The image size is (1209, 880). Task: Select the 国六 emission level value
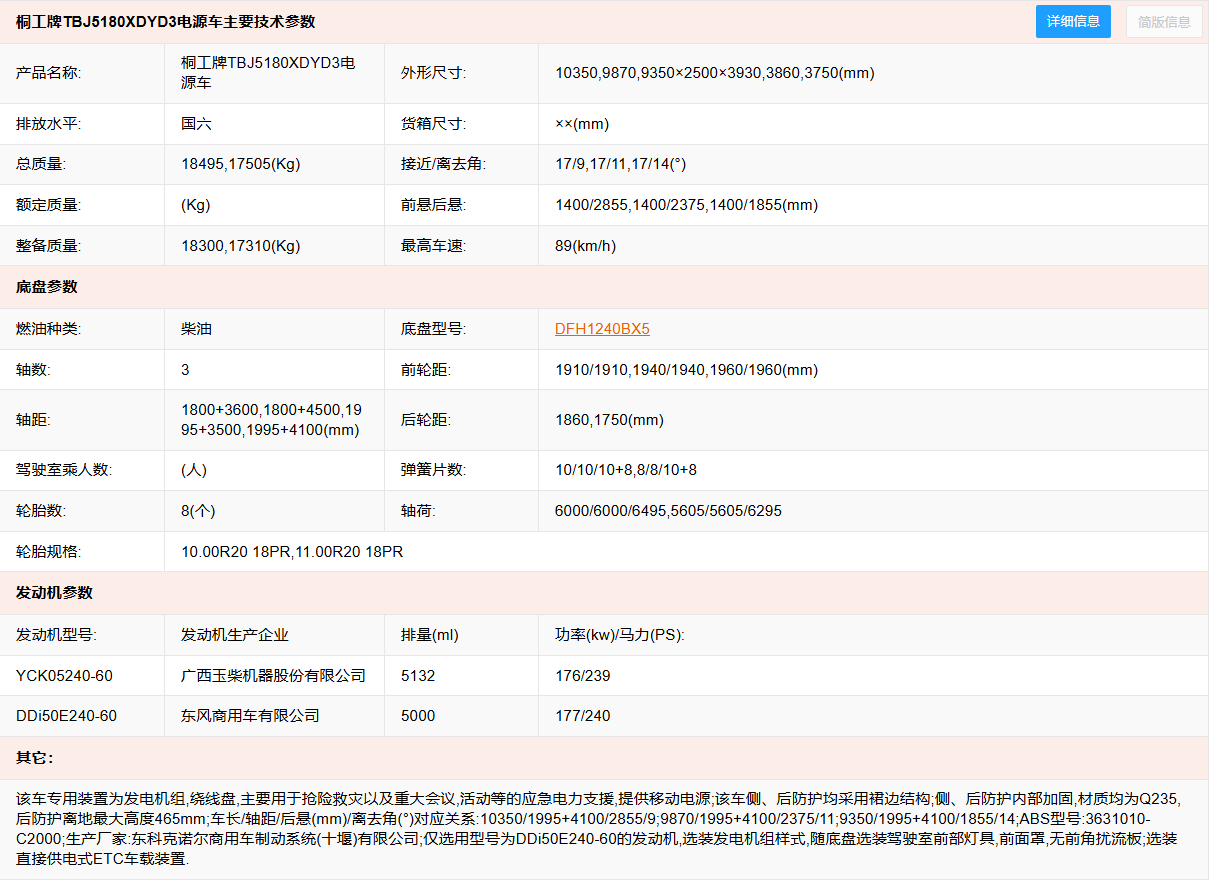pos(196,124)
